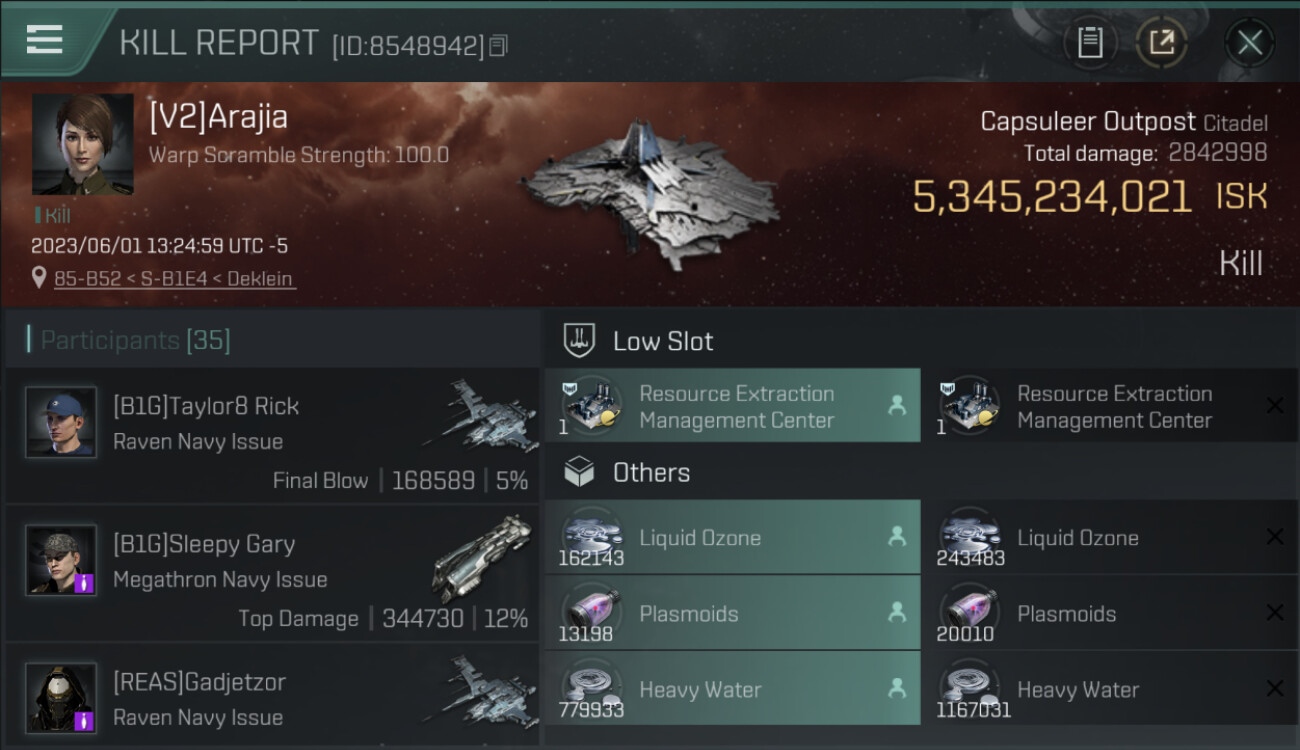Image resolution: width=1300 pixels, height=750 pixels.
Task: Click the Low Slot shield icon
Action: coord(579,340)
